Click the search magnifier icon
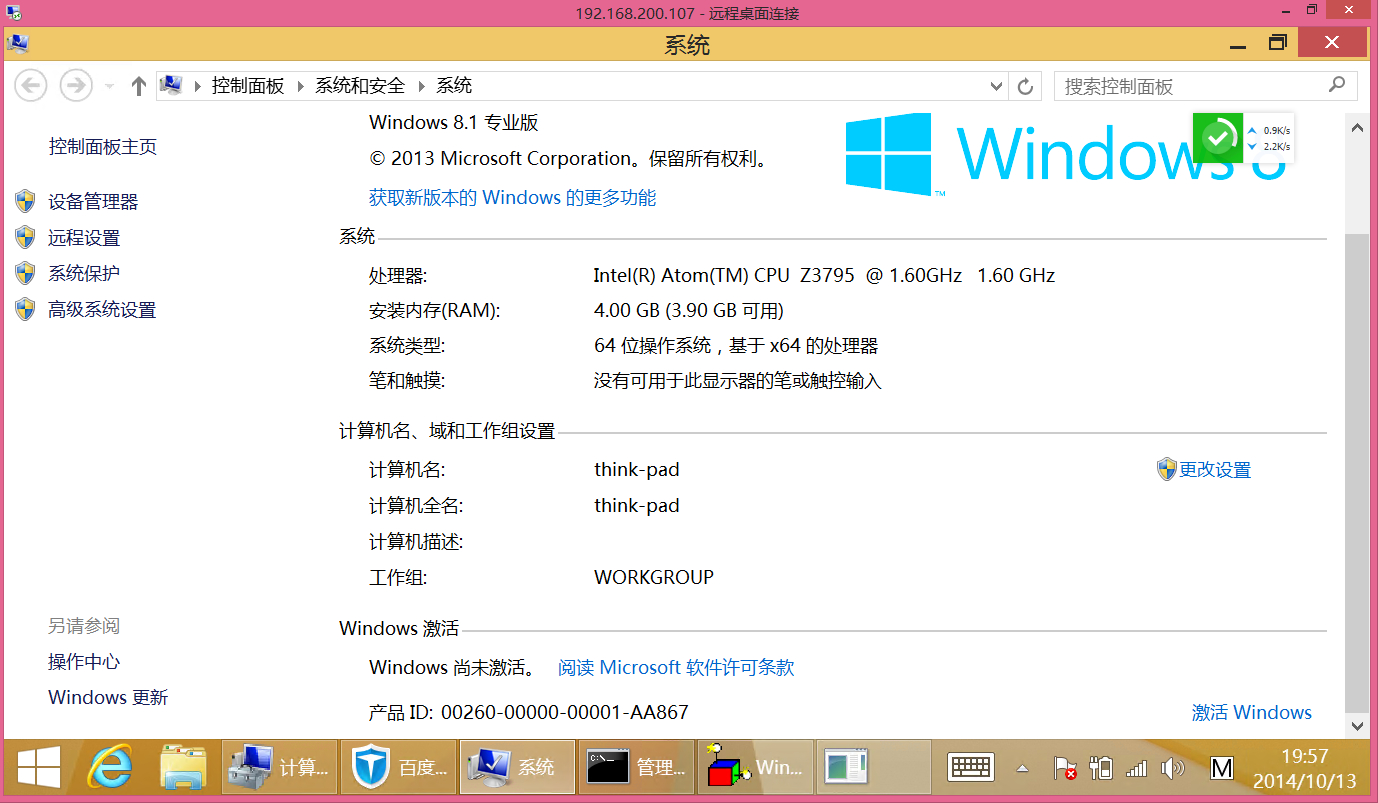The width and height of the screenshot is (1378, 803). point(1337,86)
